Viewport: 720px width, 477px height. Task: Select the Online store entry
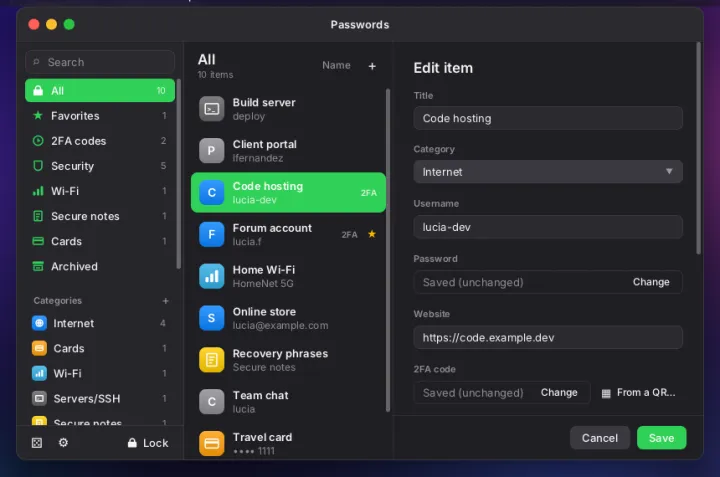[x=288, y=318]
